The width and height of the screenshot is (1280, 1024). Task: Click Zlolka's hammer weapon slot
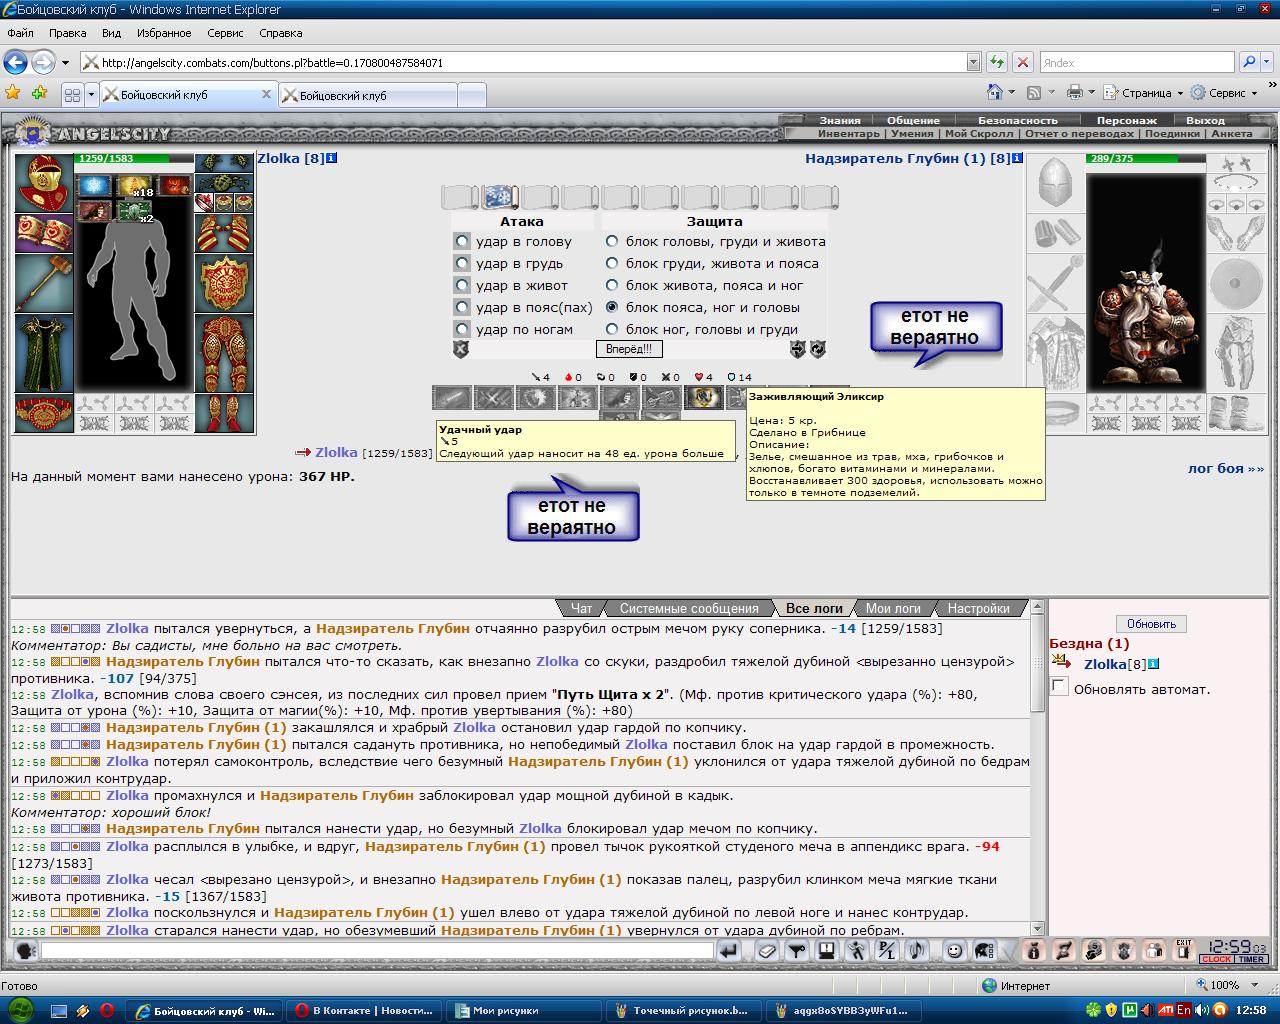43,283
